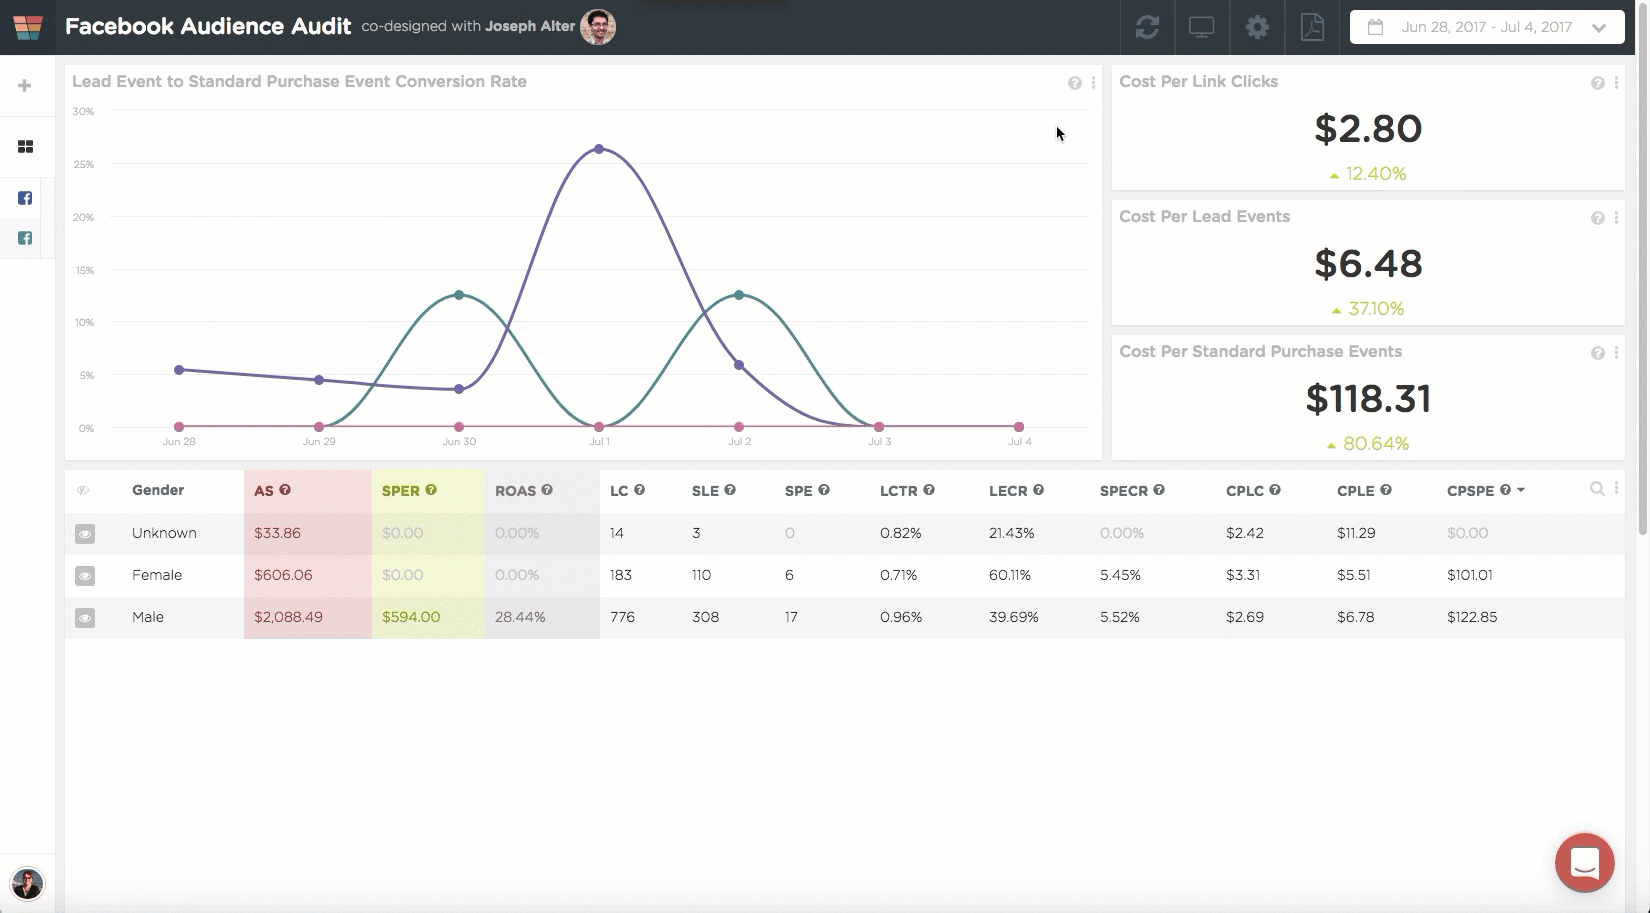This screenshot has width=1650, height=913.
Task: Click the 60.11% LECR value
Action: pyautogui.click(x=1011, y=575)
